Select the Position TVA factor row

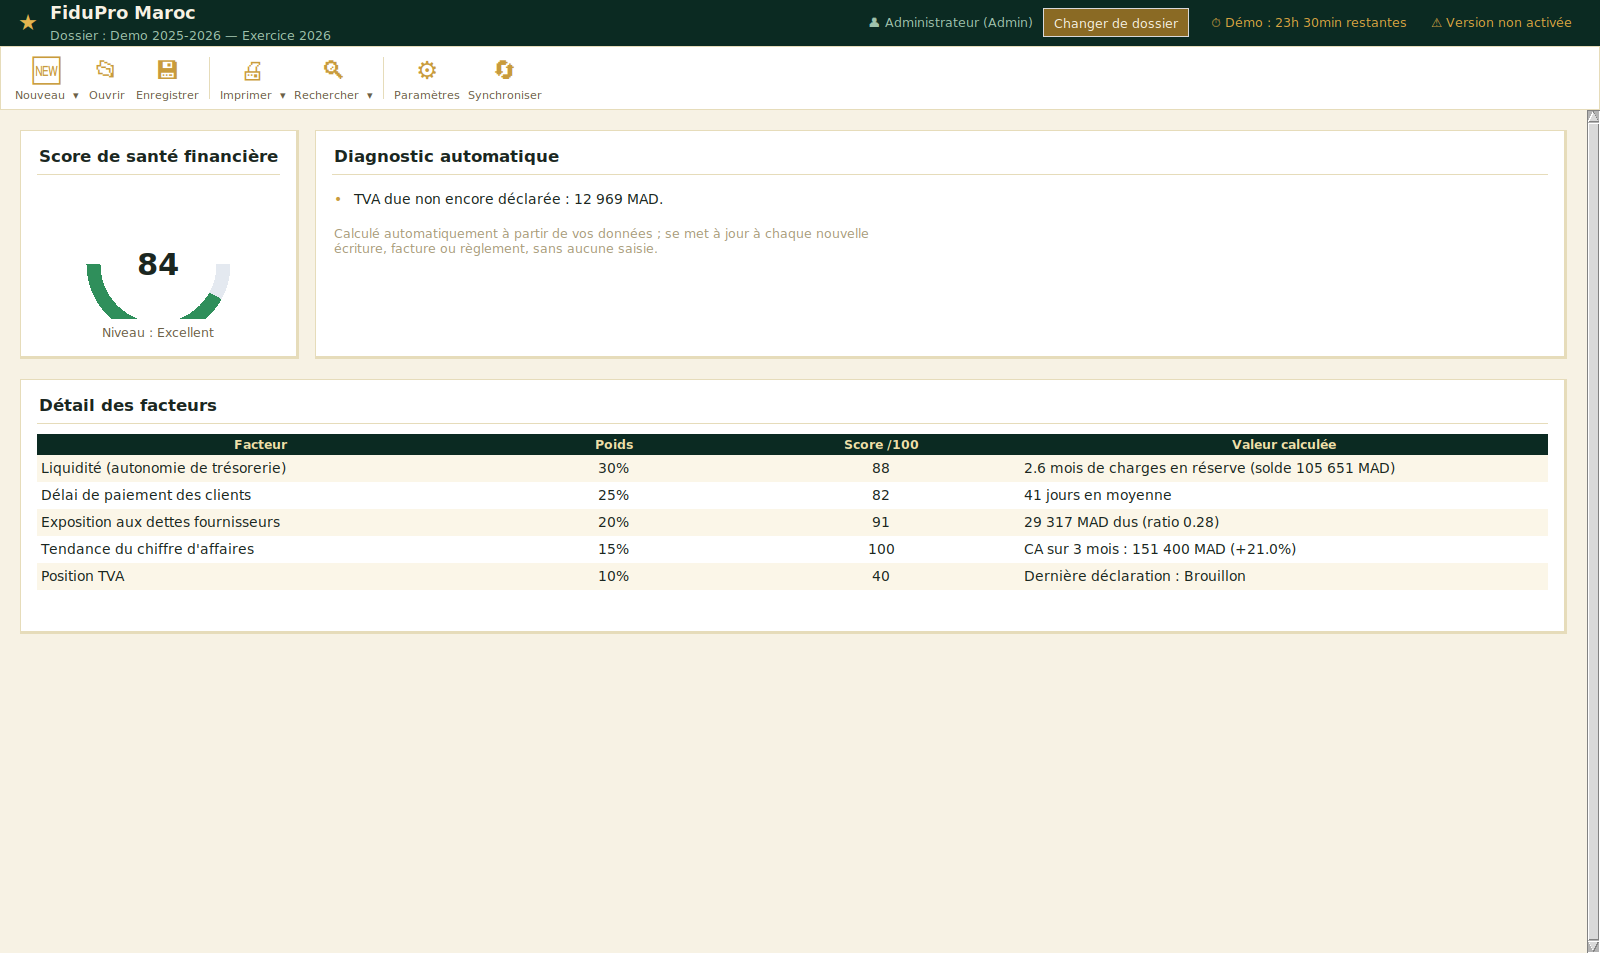792,576
